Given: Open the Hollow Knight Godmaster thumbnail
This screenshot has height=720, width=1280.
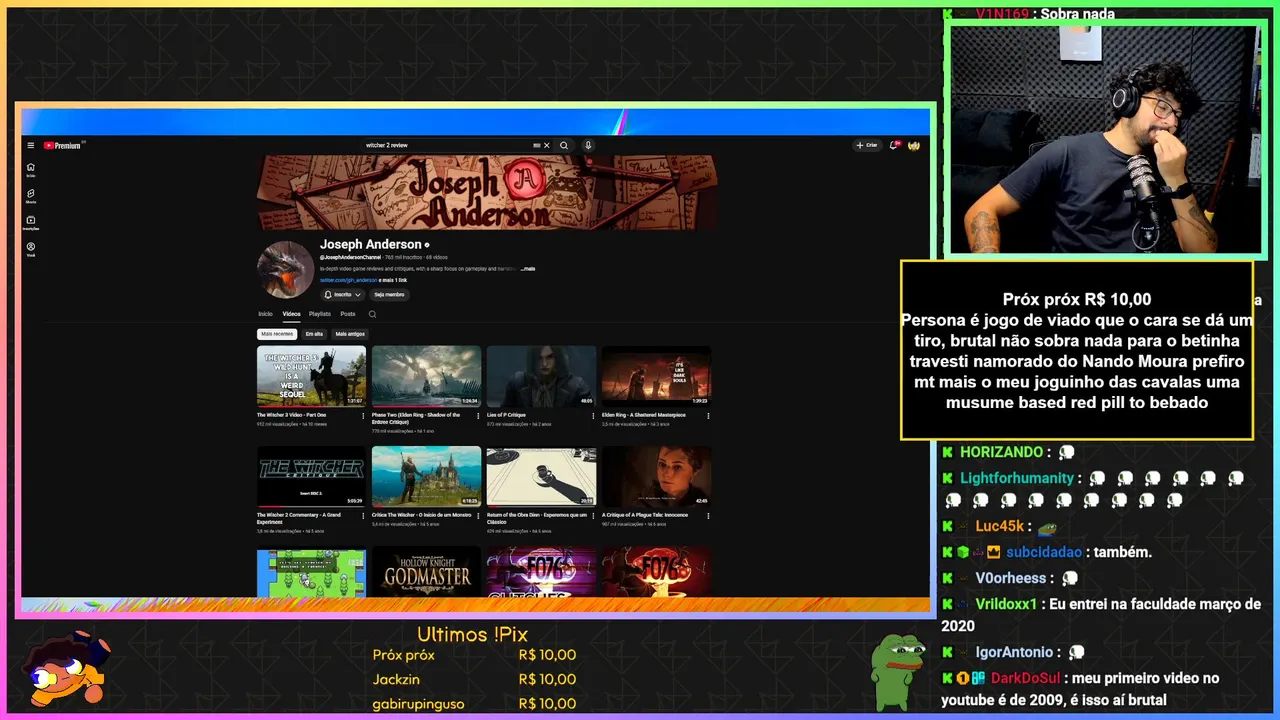Looking at the screenshot, I should pos(426,571).
